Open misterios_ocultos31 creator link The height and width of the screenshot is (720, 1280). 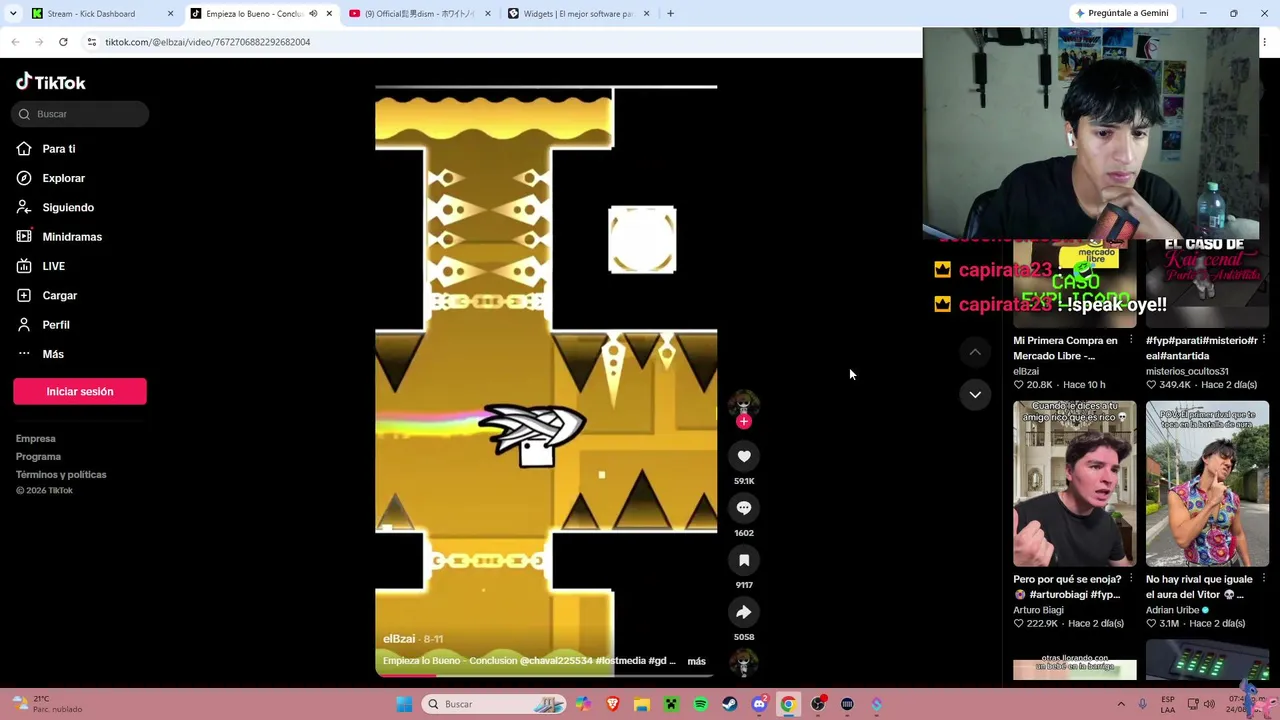tap(1187, 371)
